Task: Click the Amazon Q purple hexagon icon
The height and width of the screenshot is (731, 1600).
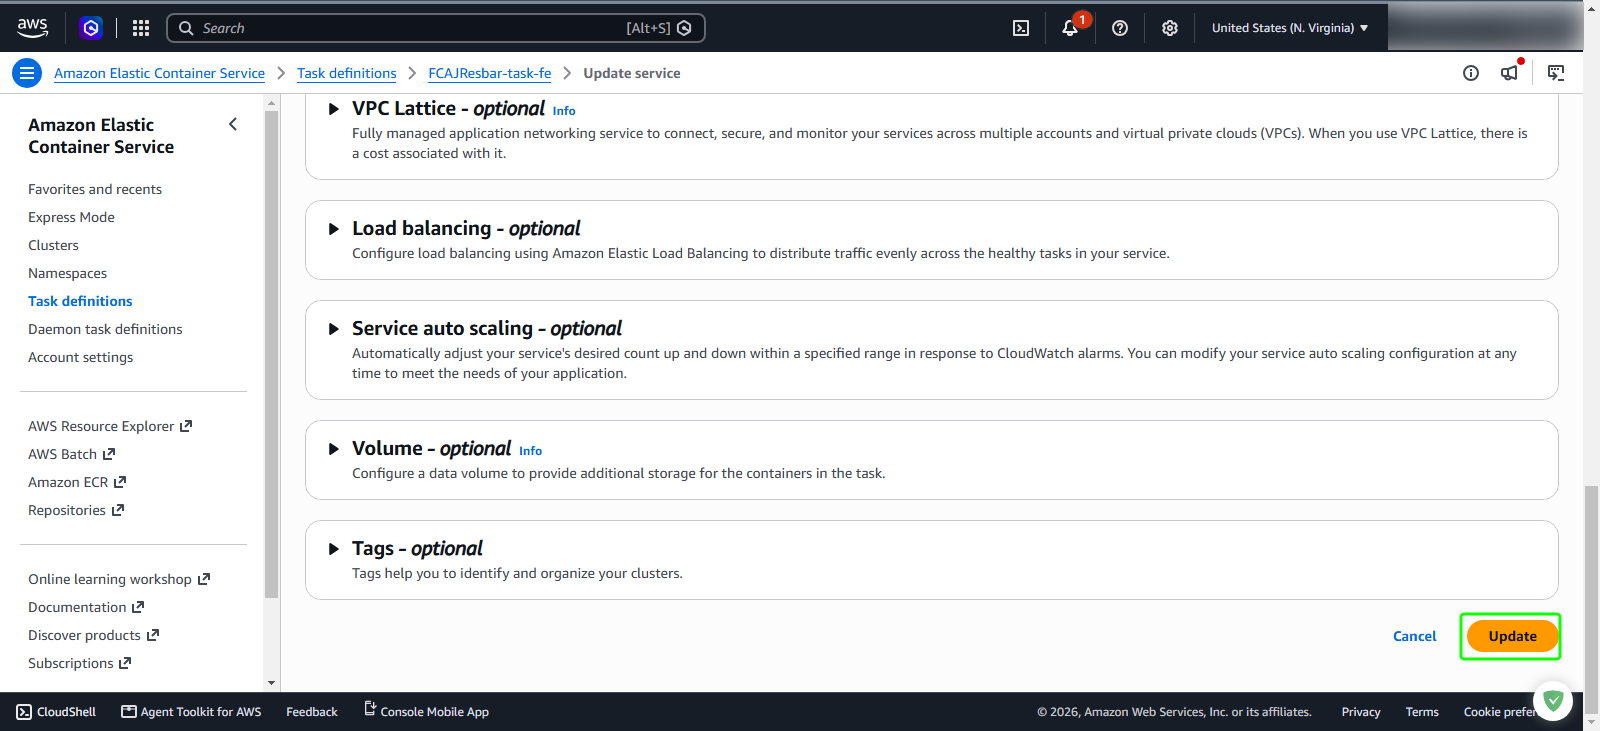Action: coord(91,28)
